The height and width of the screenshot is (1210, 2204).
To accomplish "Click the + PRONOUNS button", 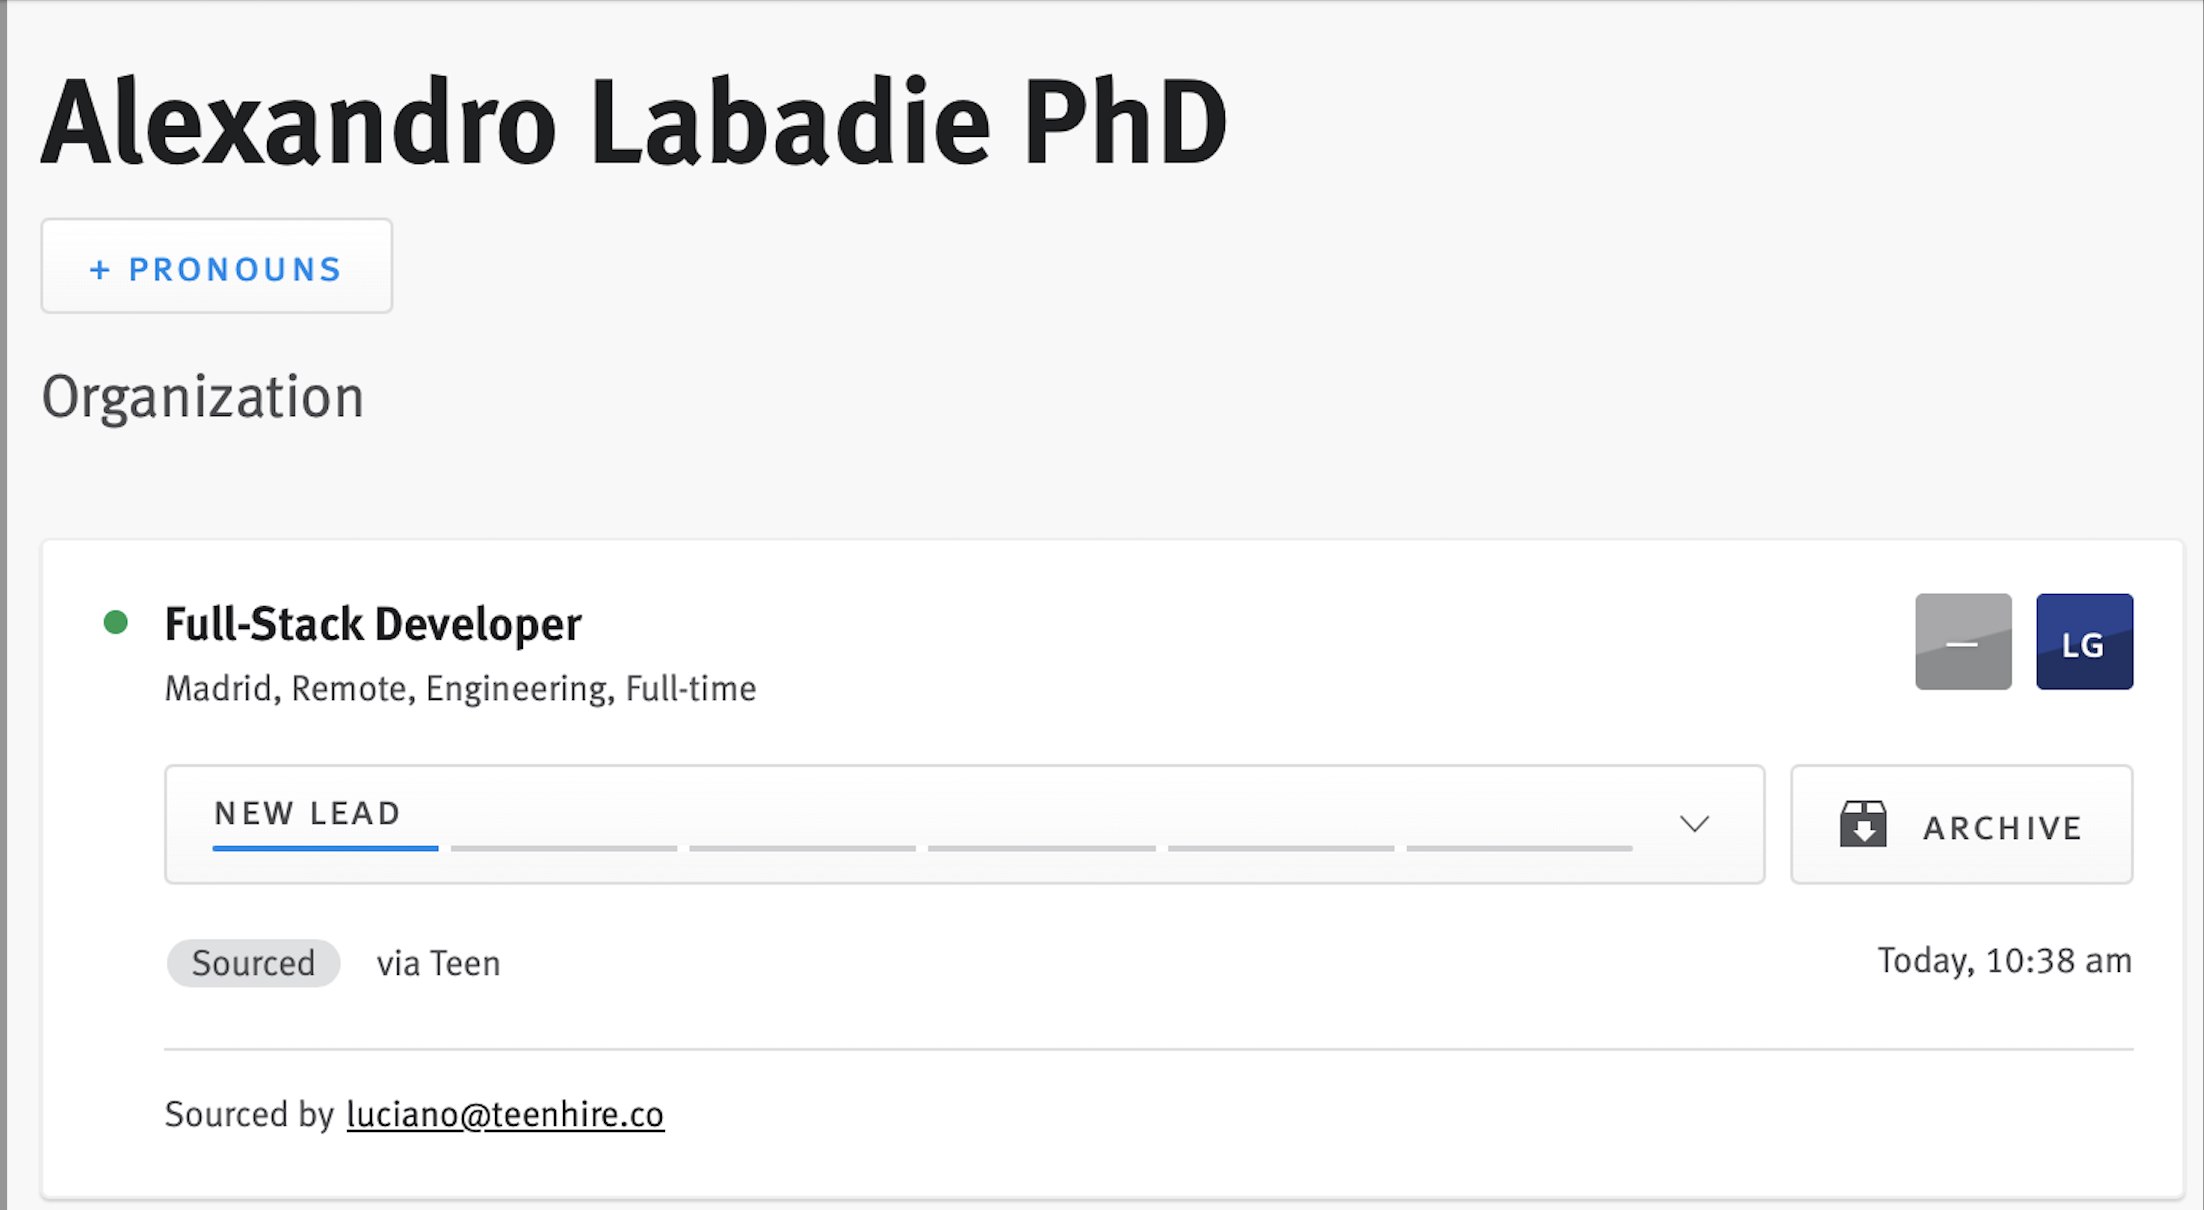I will coord(216,266).
